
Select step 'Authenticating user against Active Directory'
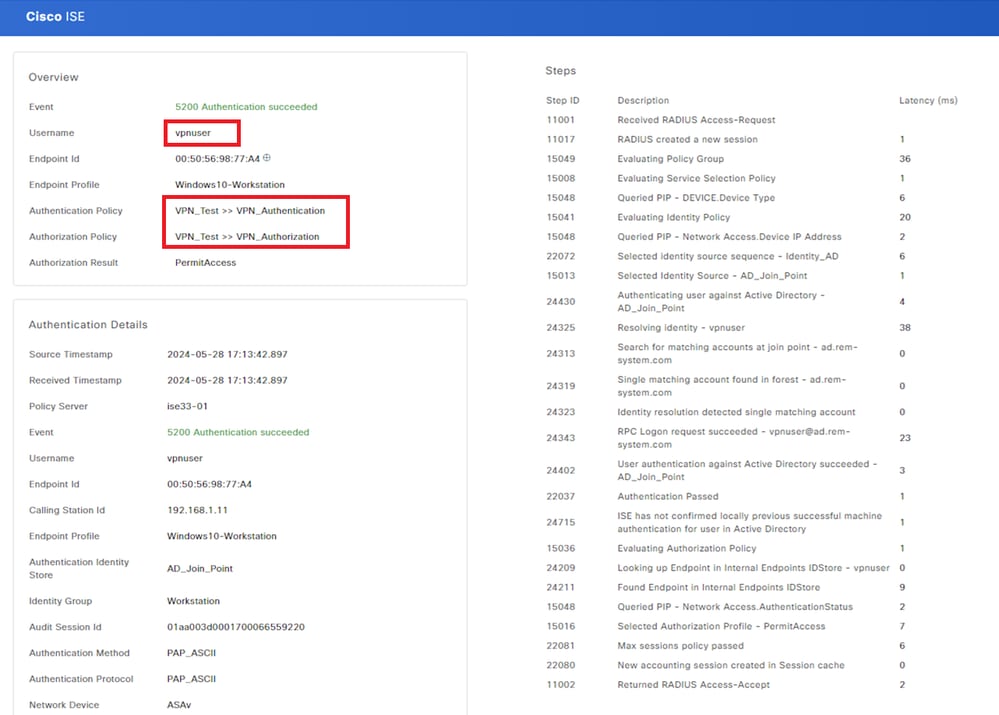(x=721, y=301)
